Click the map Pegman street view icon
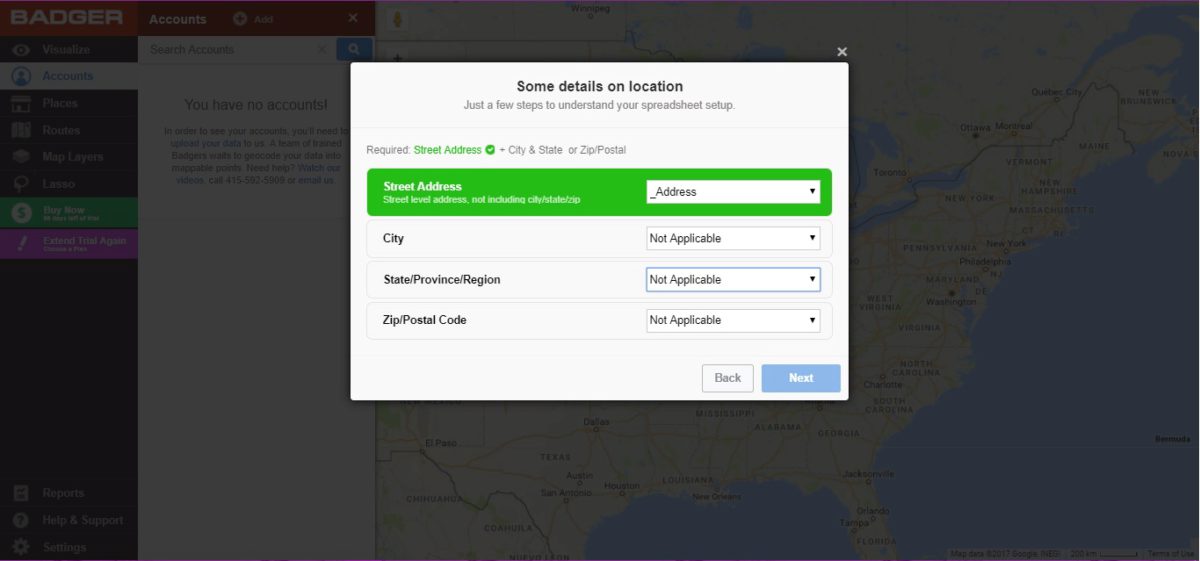The width and height of the screenshot is (1200, 561). pyautogui.click(x=397, y=20)
